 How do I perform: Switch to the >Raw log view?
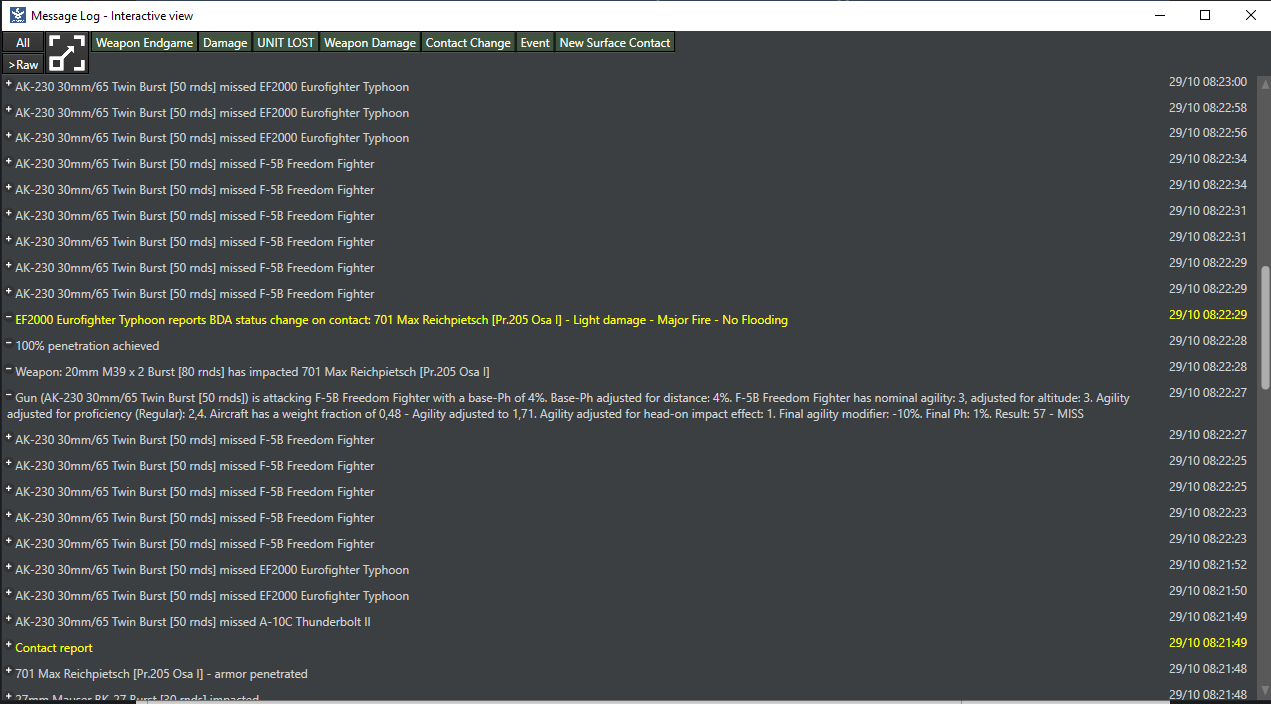[x=23, y=64]
